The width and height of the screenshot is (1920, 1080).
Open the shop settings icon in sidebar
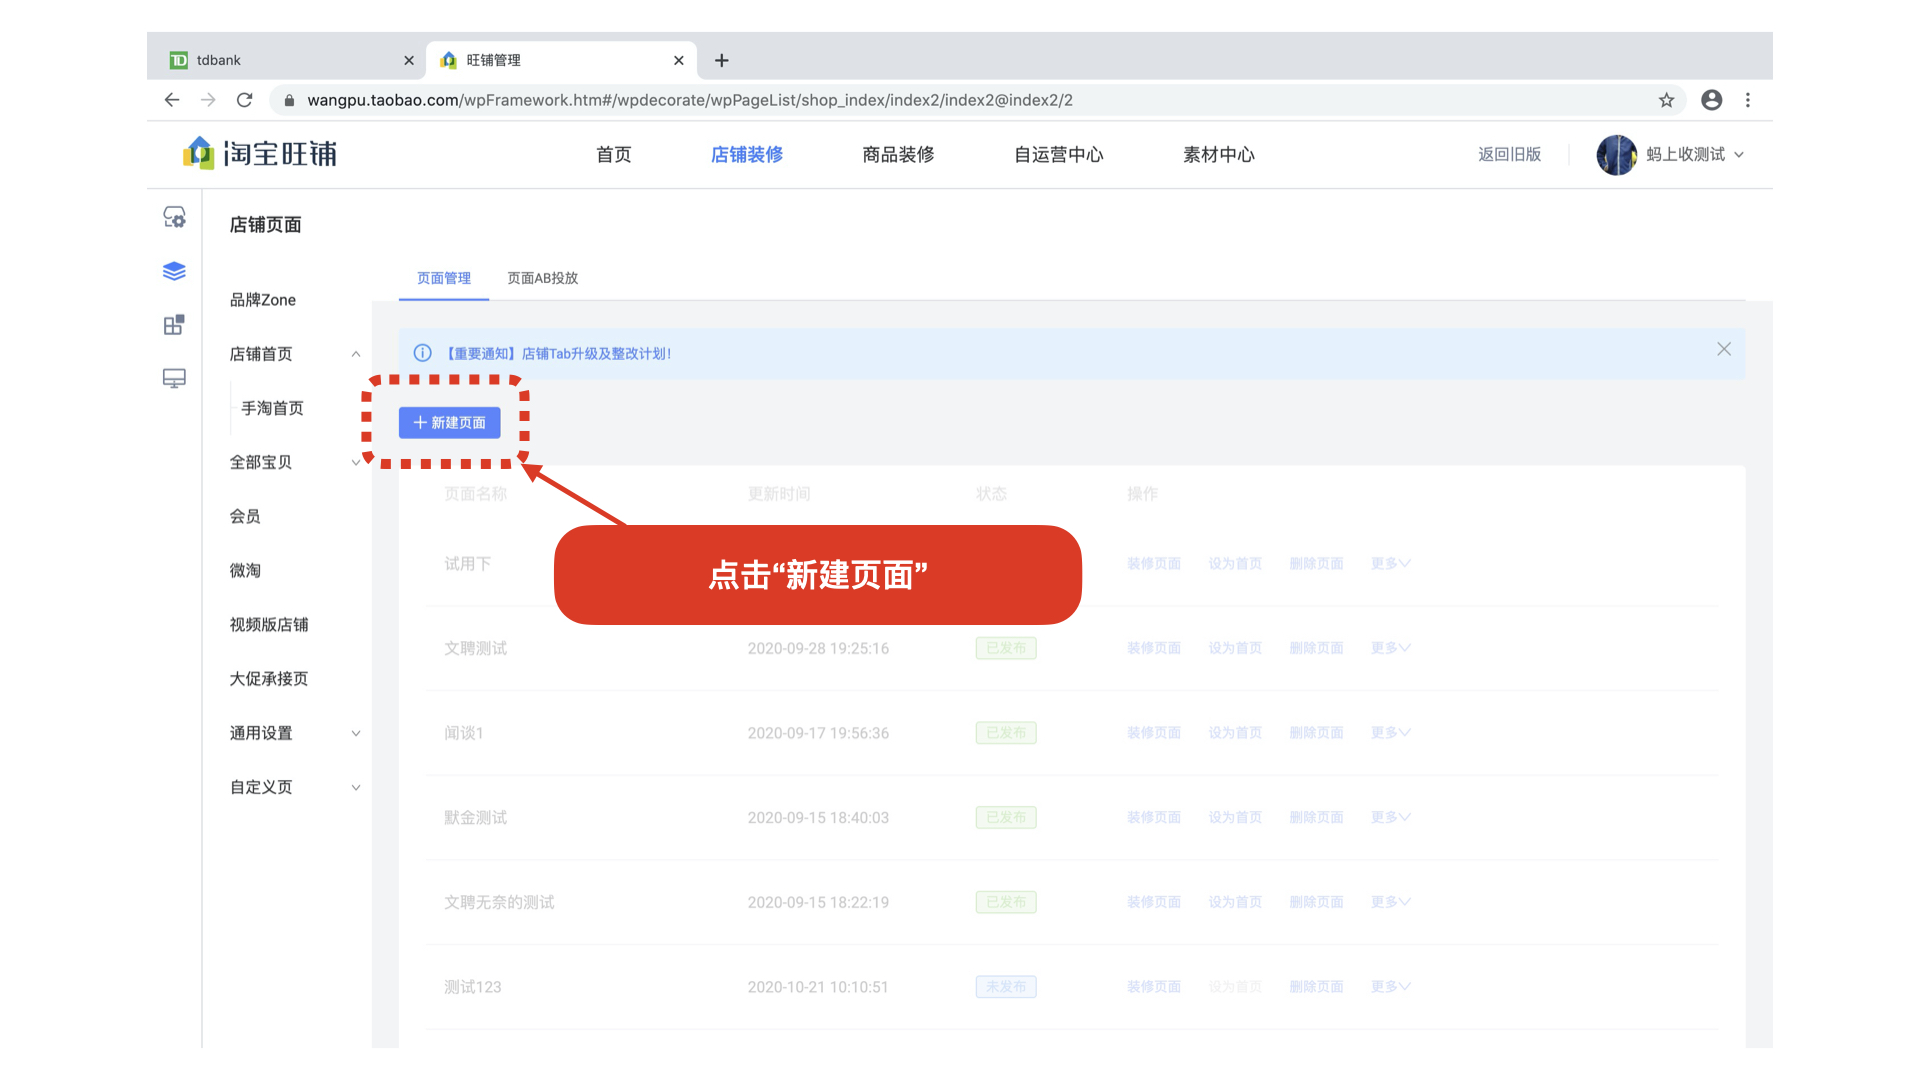[174, 216]
